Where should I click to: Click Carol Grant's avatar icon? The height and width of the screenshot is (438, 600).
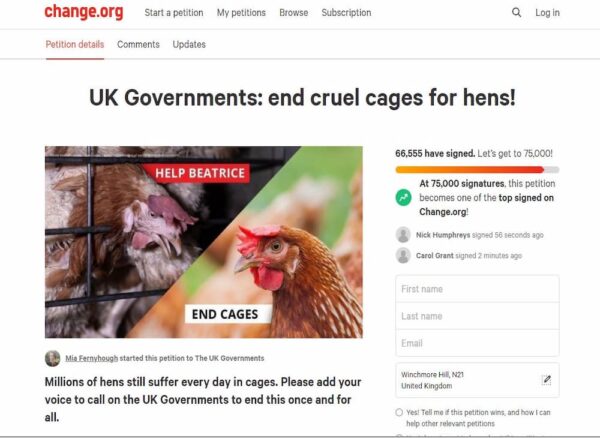click(403, 256)
